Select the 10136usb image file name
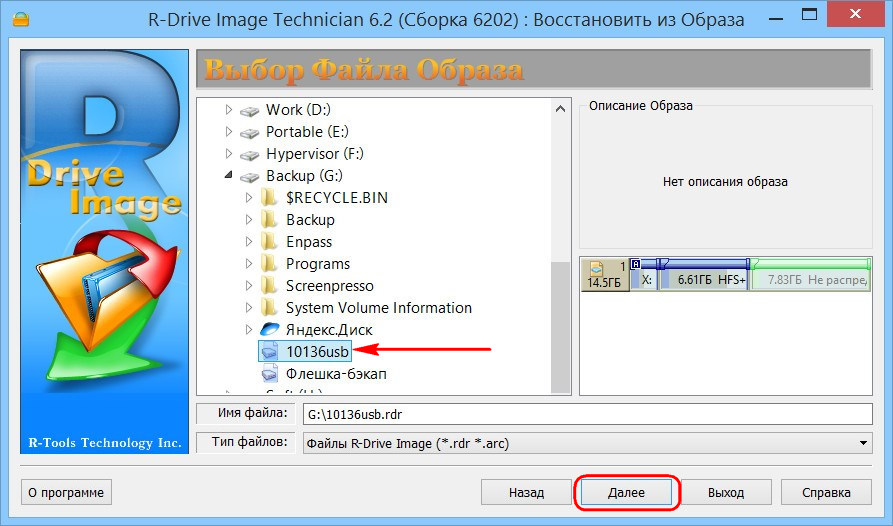This screenshot has height=526, width=893. coord(317,352)
